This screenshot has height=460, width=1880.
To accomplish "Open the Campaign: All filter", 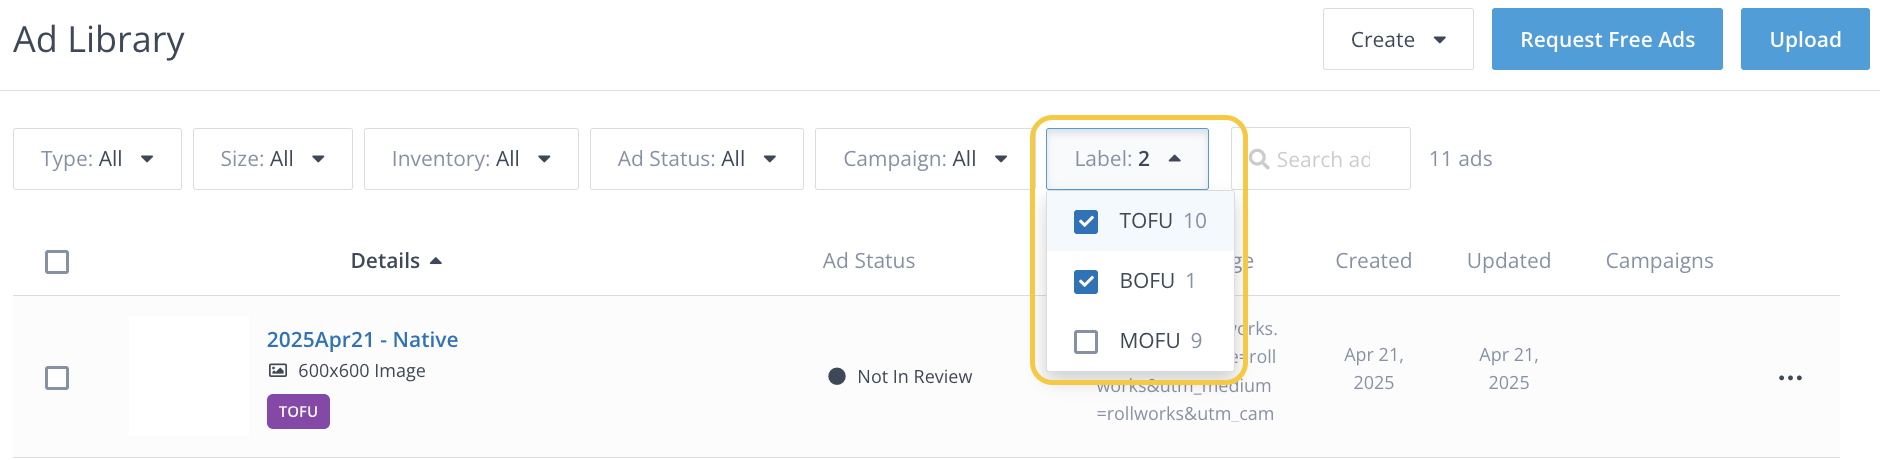I will [924, 159].
